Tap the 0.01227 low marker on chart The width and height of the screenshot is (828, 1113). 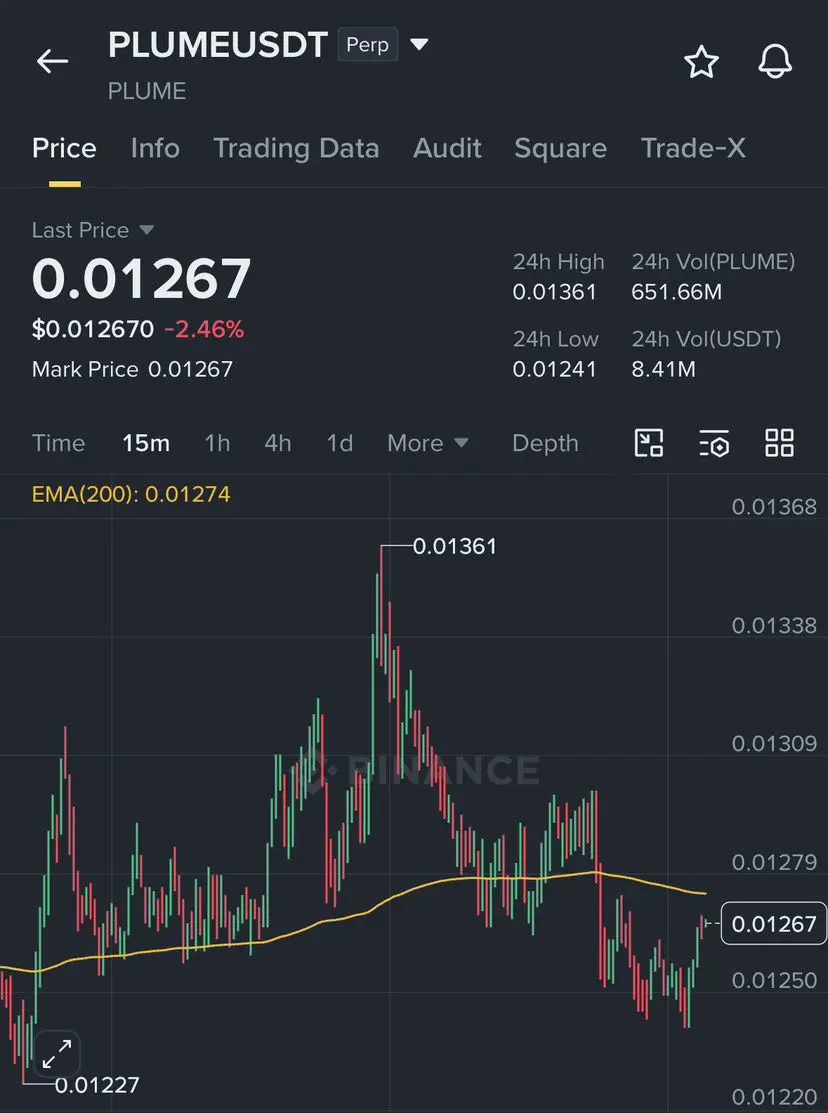[x=97, y=1085]
